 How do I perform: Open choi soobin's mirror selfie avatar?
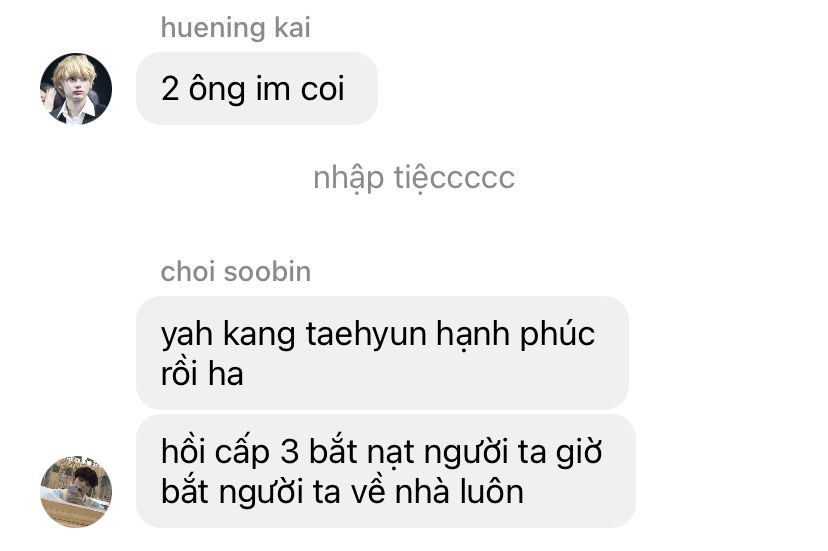pyautogui.click(x=76, y=491)
